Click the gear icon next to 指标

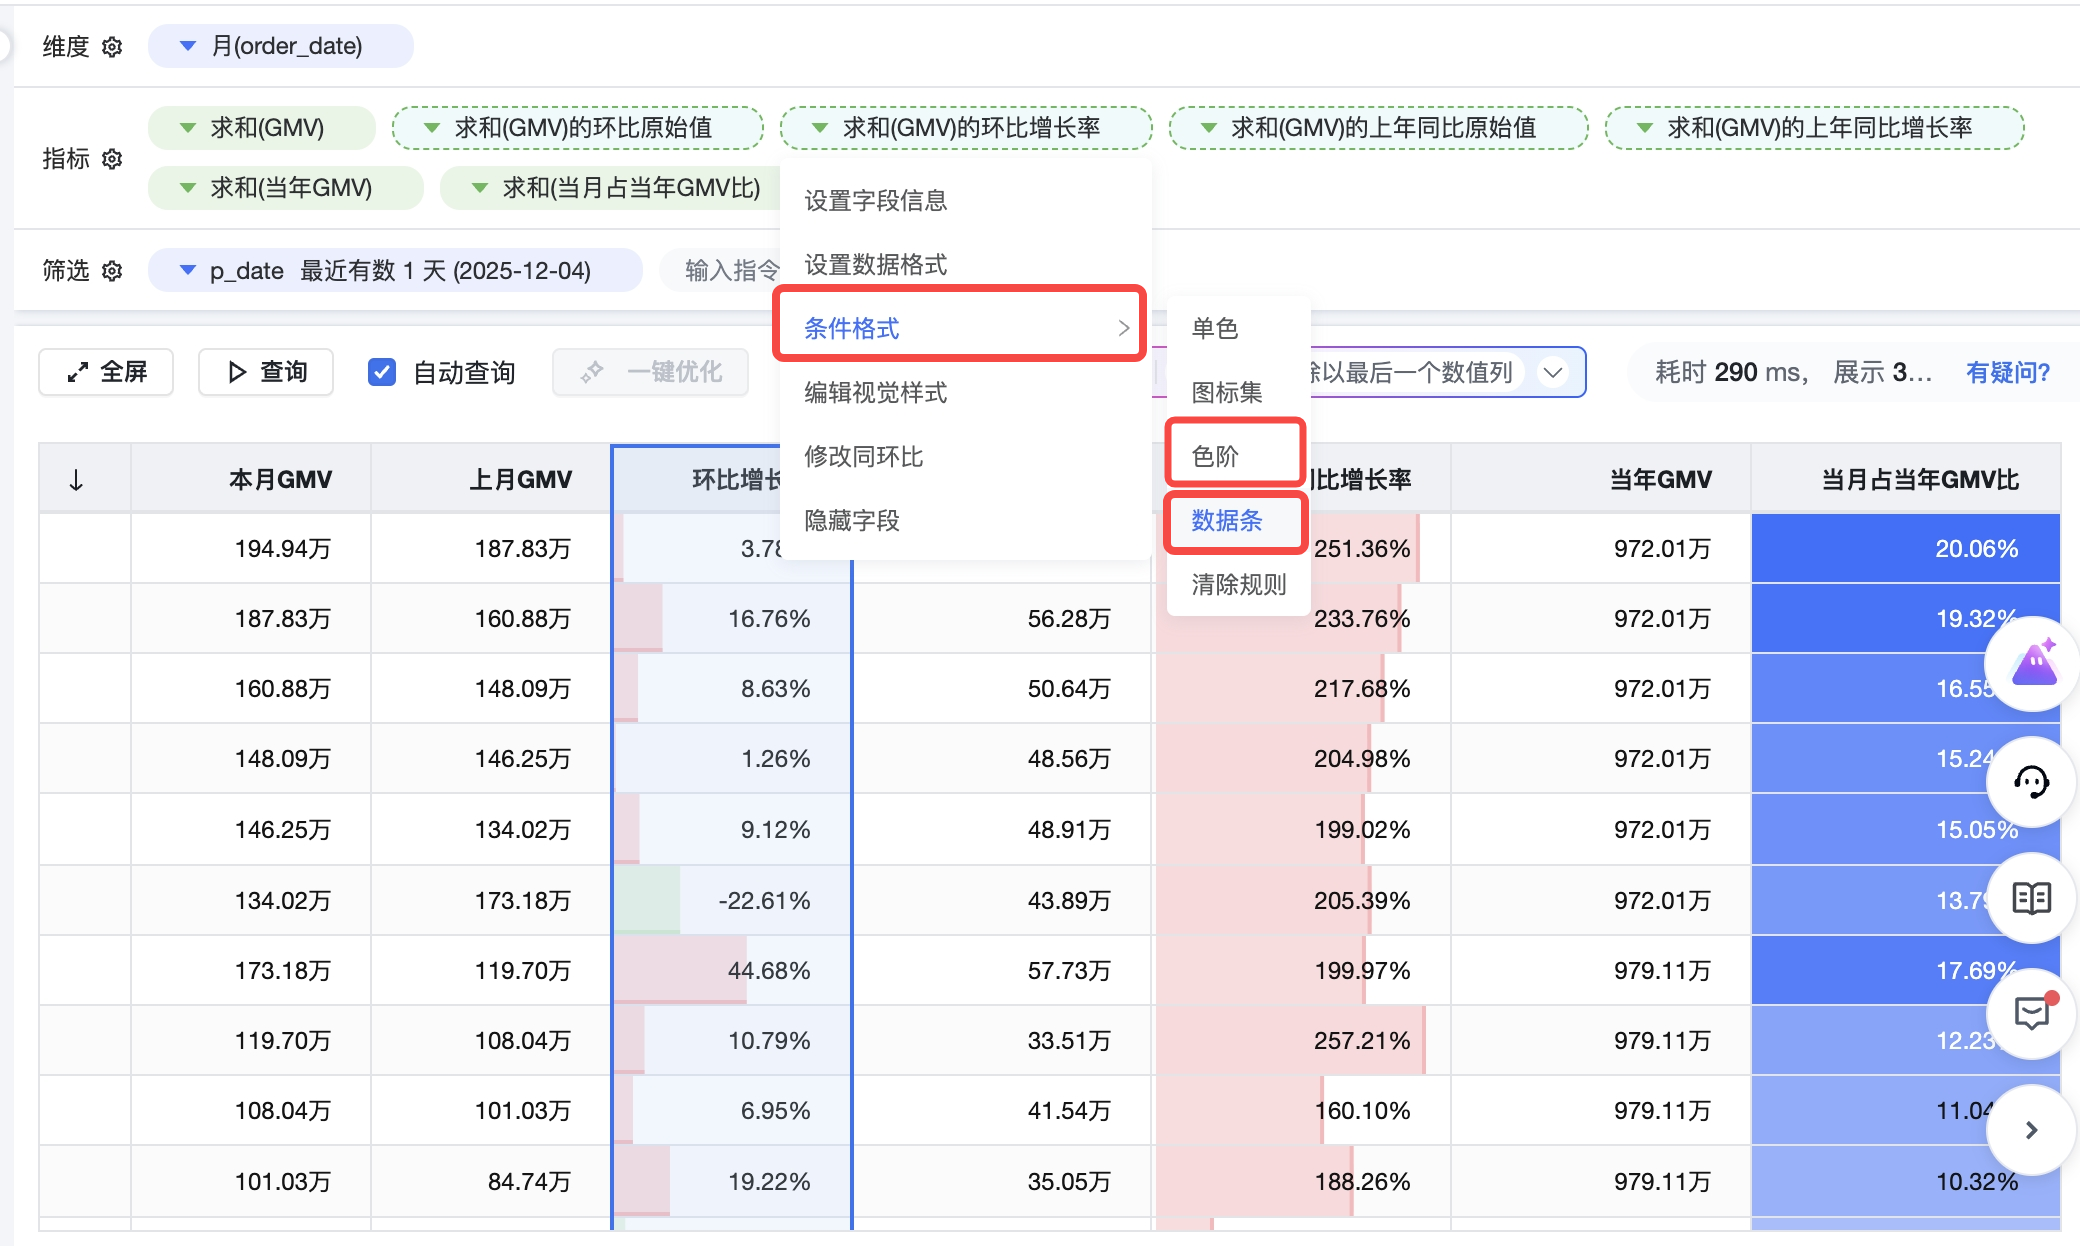(112, 159)
